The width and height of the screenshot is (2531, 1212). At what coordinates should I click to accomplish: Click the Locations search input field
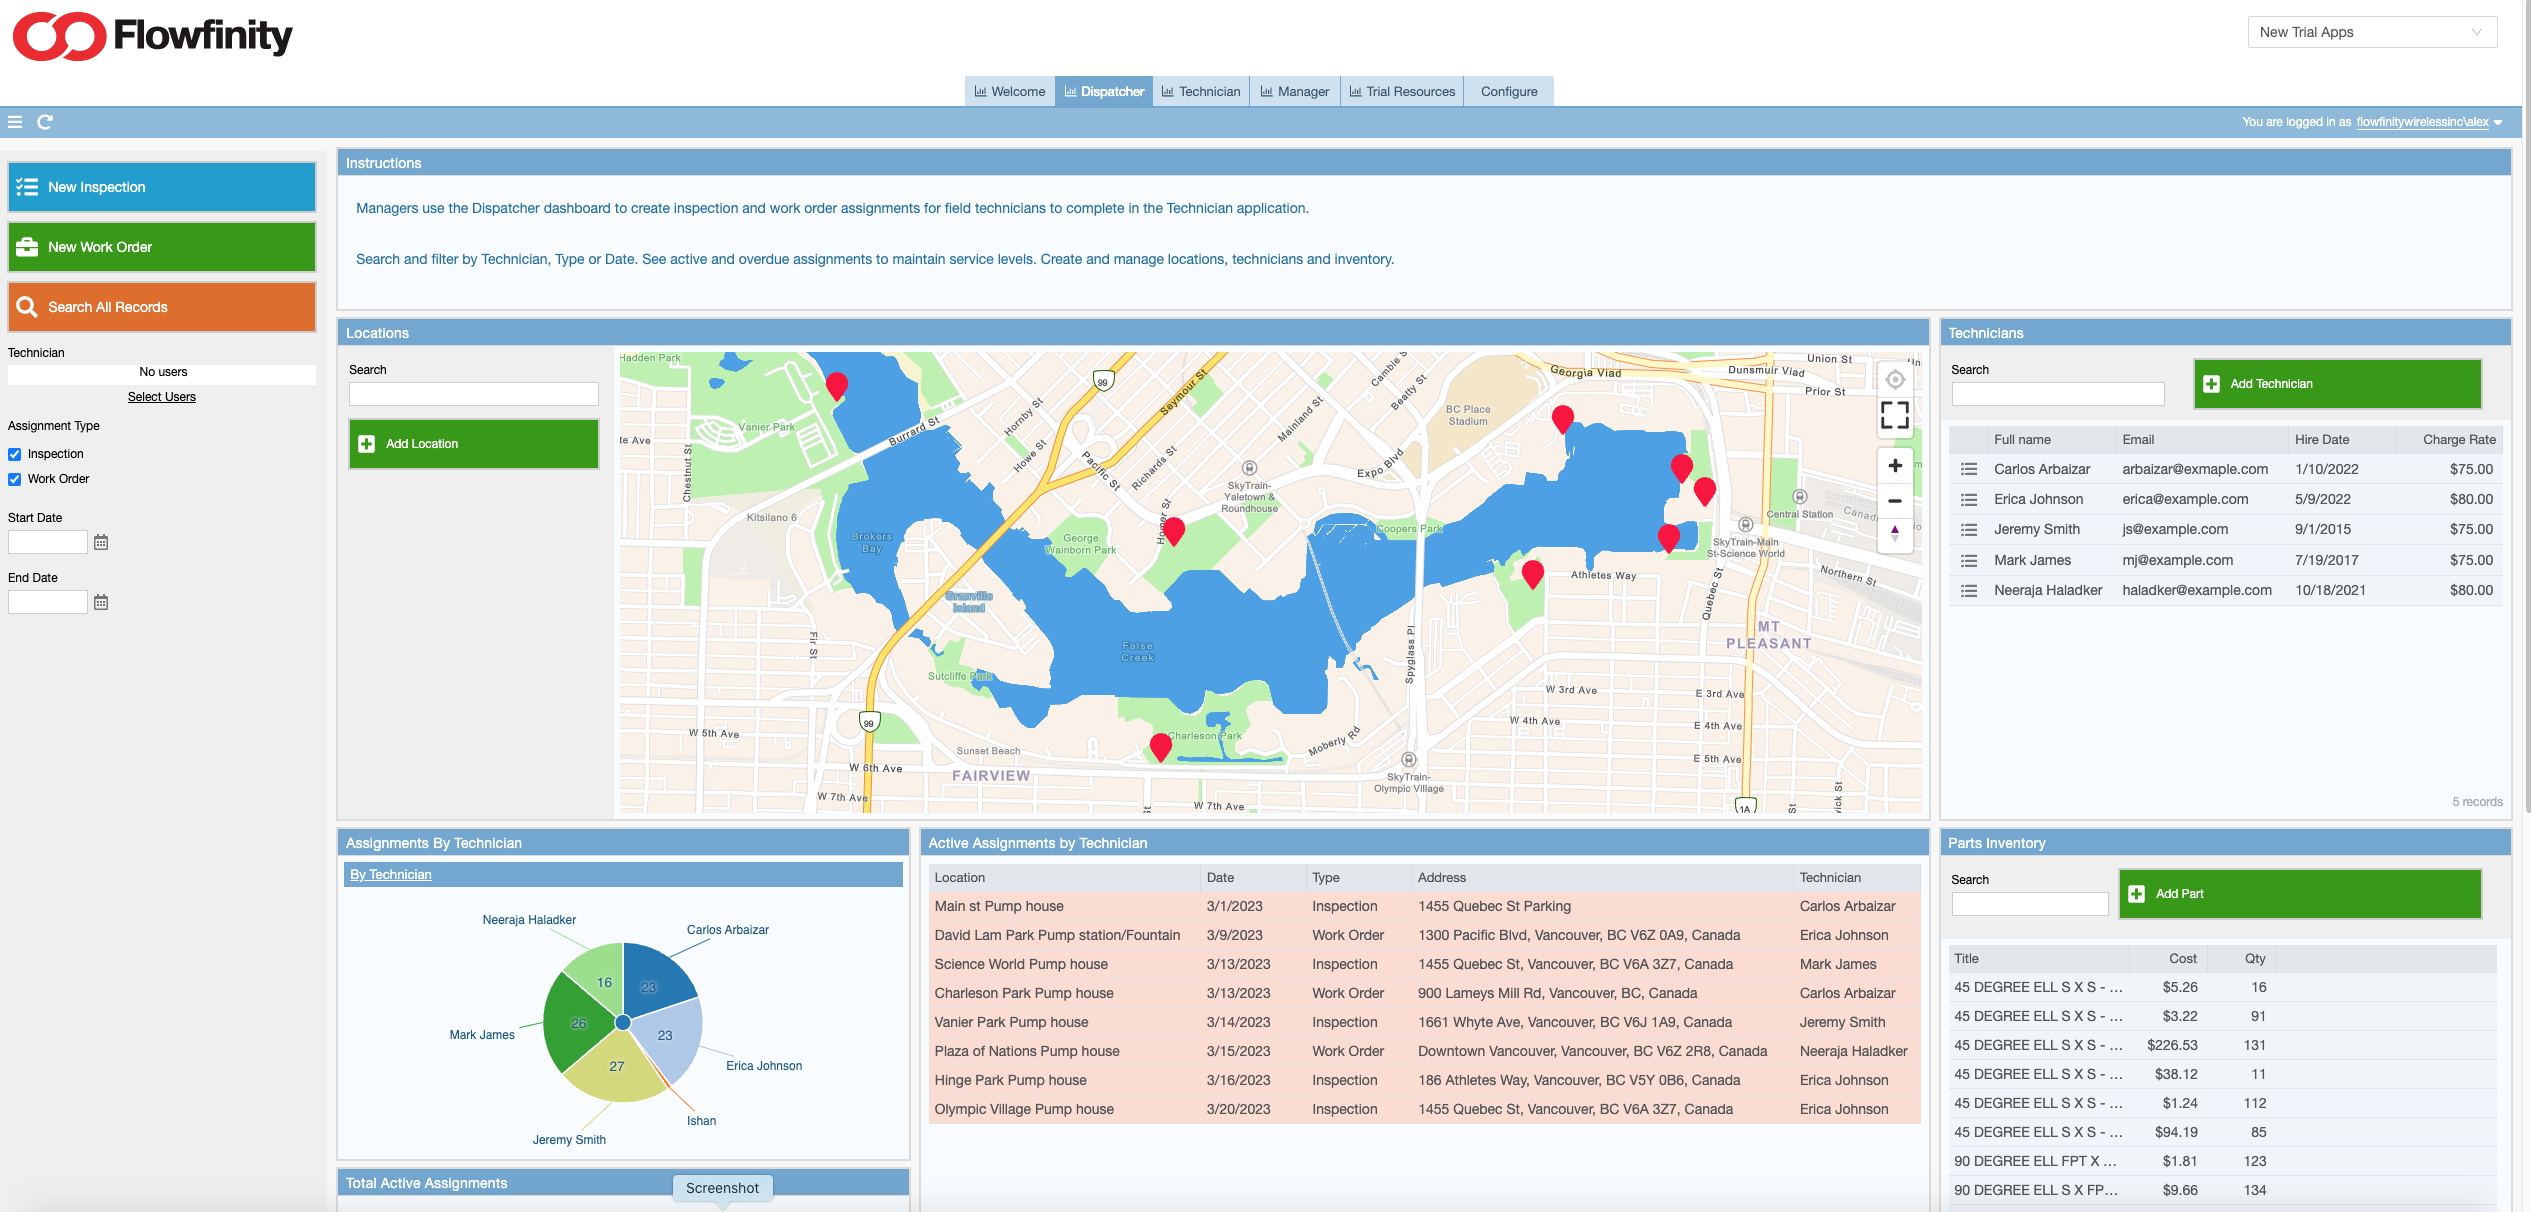coord(473,394)
